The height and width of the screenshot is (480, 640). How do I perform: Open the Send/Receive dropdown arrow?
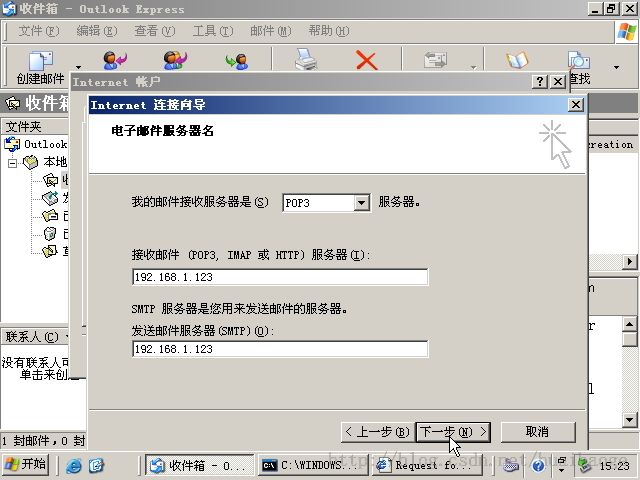point(473,67)
